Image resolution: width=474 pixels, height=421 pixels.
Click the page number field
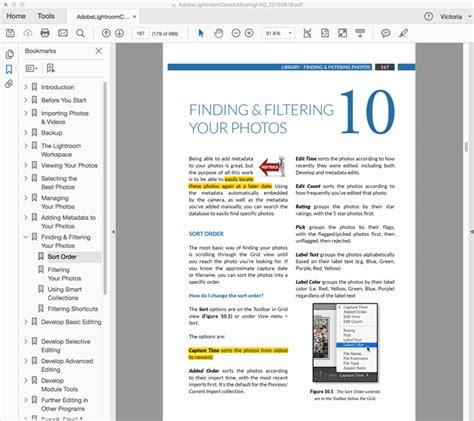[x=140, y=33]
